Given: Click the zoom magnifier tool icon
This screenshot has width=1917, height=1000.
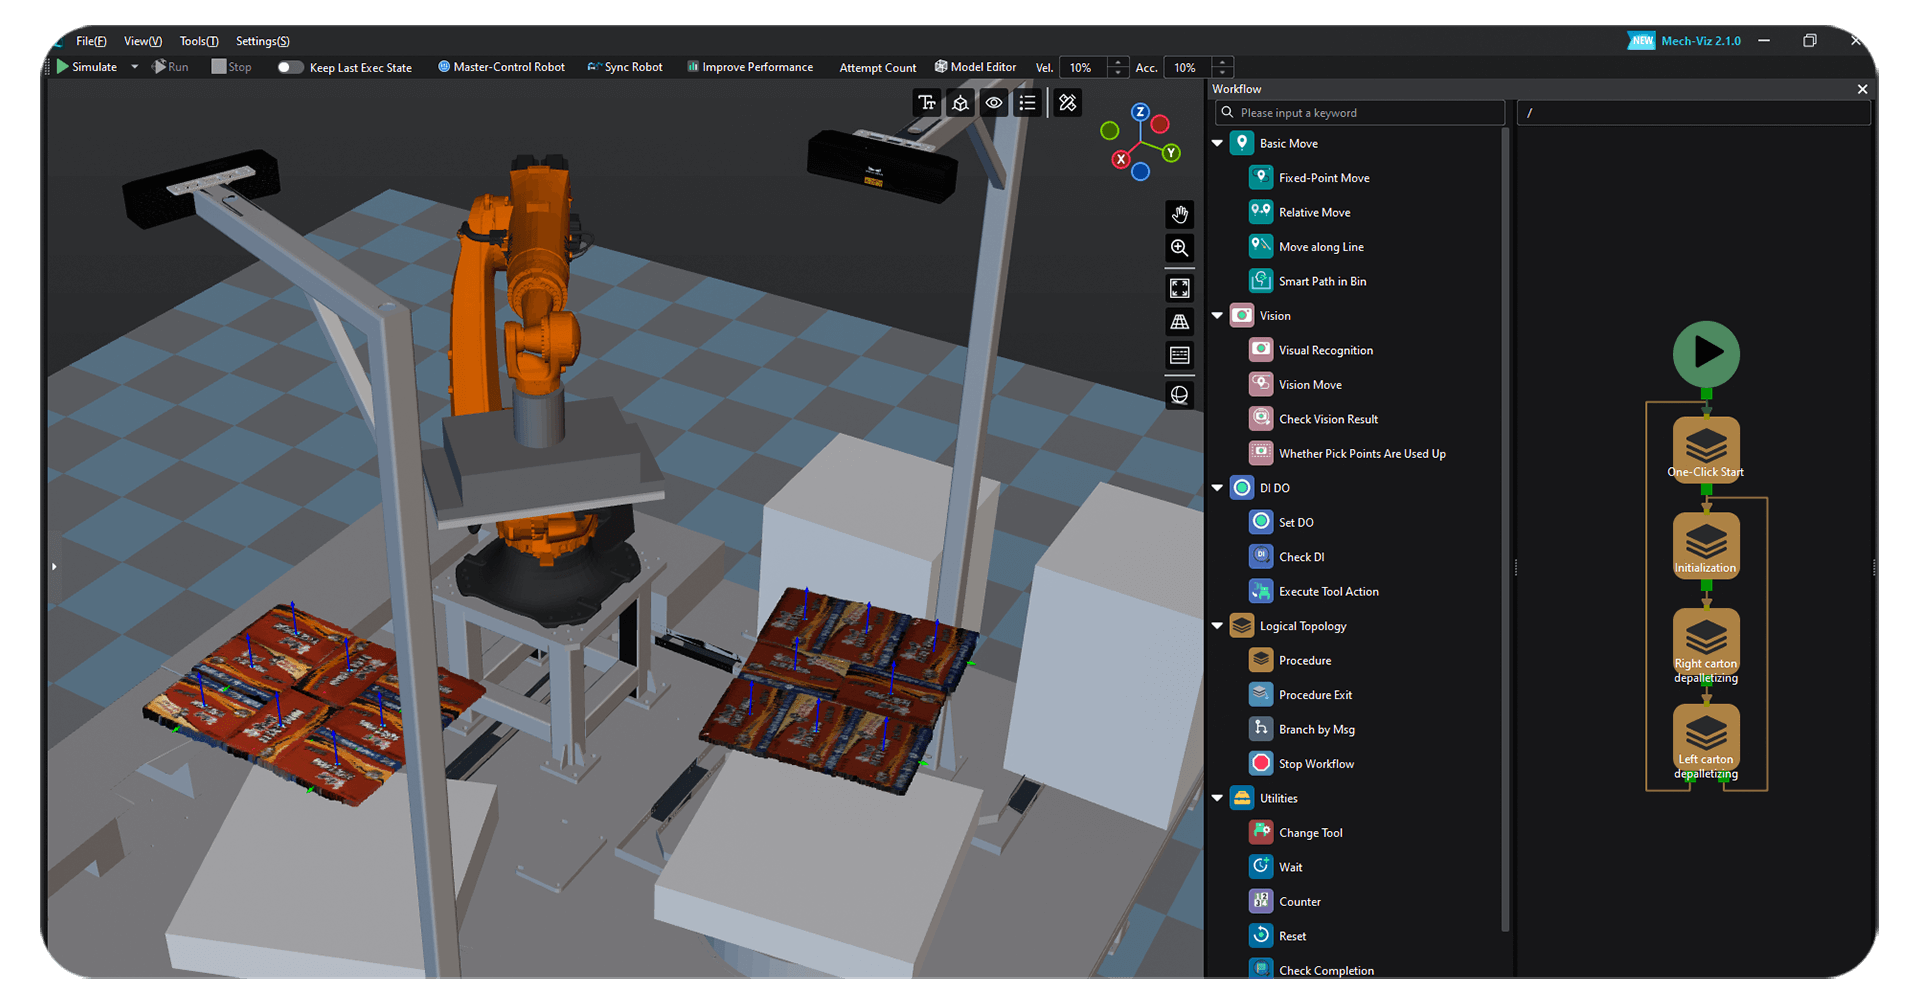Looking at the screenshot, I should click(1180, 248).
